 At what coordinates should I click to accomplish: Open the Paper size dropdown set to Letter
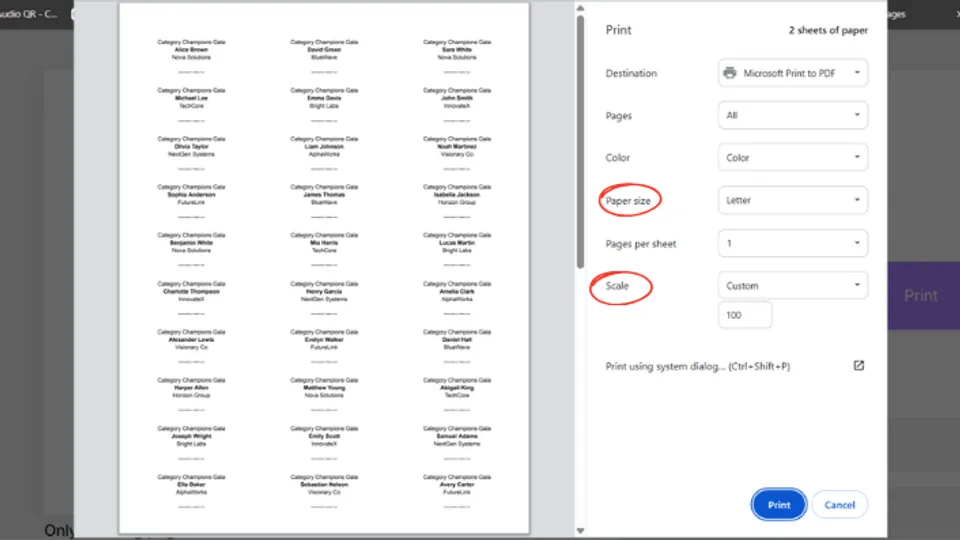(x=793, y=200)
